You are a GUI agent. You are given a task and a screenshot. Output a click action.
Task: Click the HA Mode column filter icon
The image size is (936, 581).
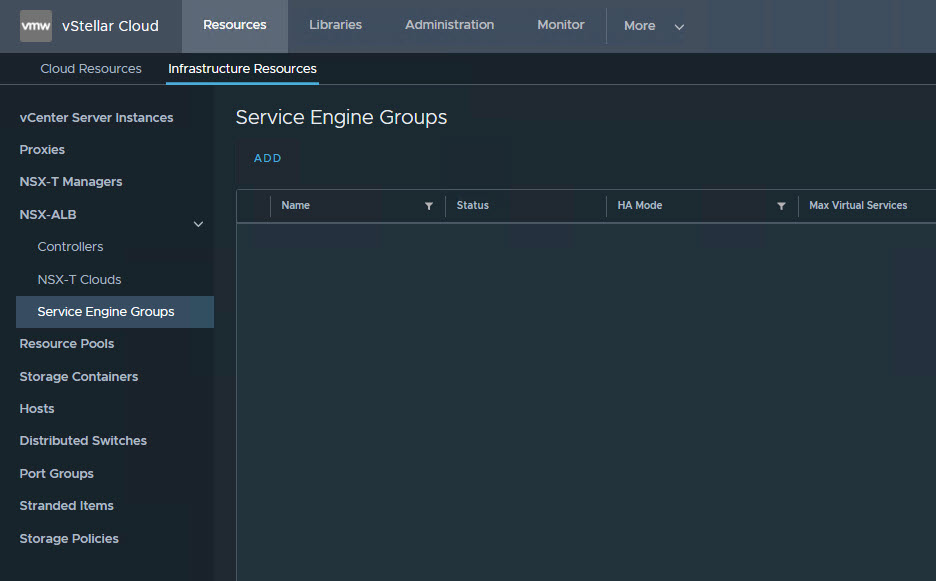[x=781, y=206]
